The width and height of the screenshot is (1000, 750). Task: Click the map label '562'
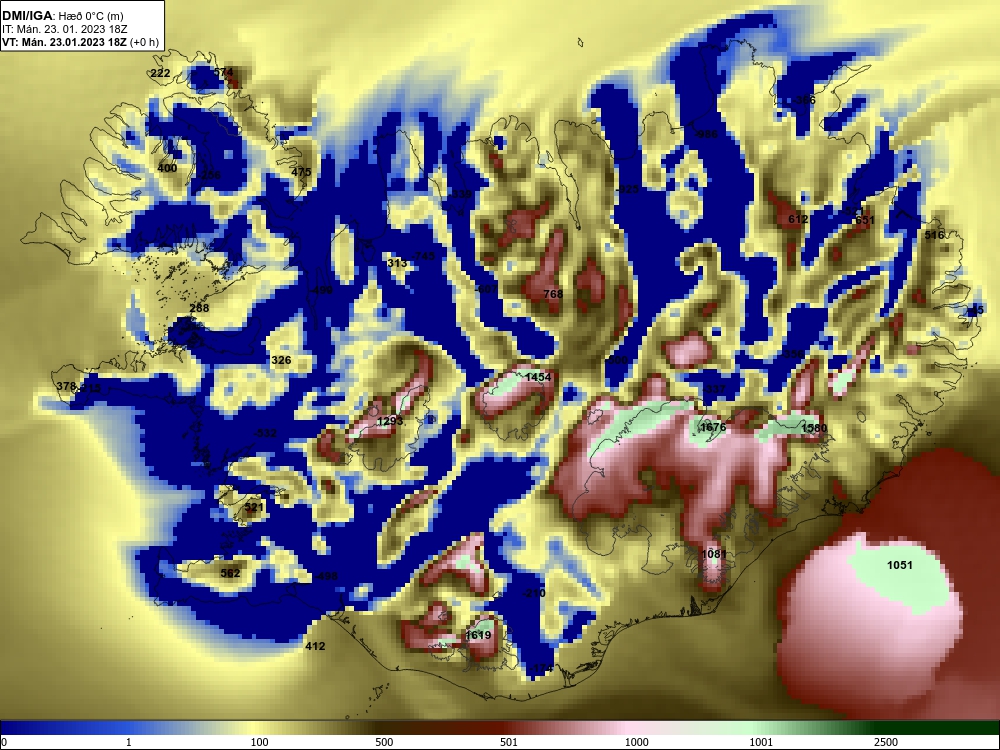coord(230,573)
